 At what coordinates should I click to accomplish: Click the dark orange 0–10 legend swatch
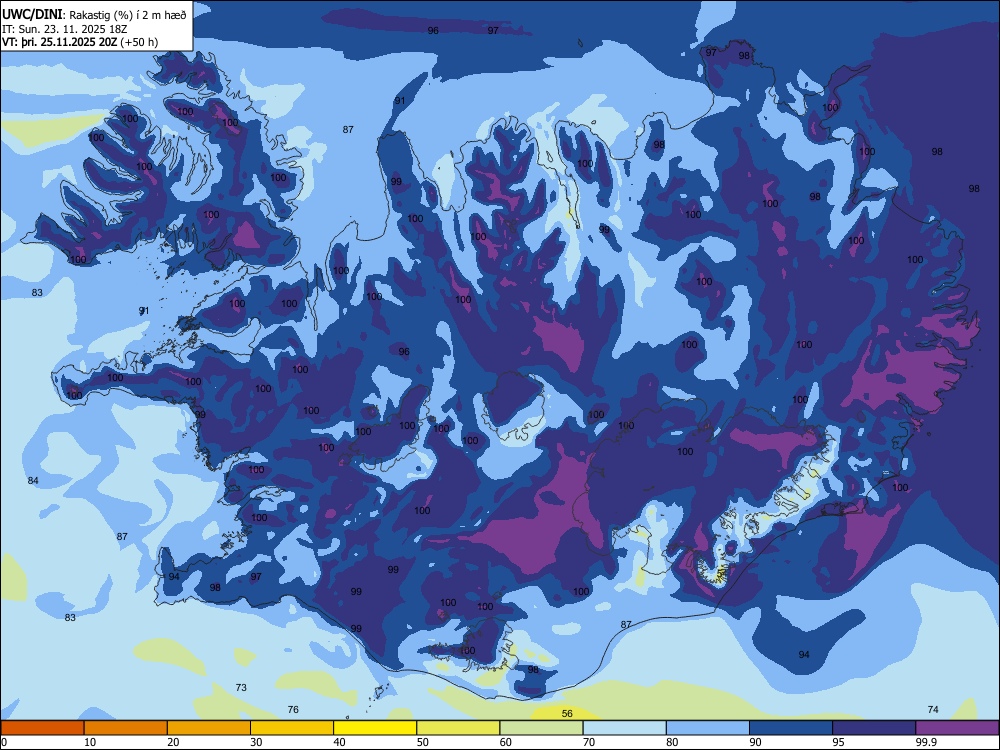pyautogui.click(x=42, y=728)
